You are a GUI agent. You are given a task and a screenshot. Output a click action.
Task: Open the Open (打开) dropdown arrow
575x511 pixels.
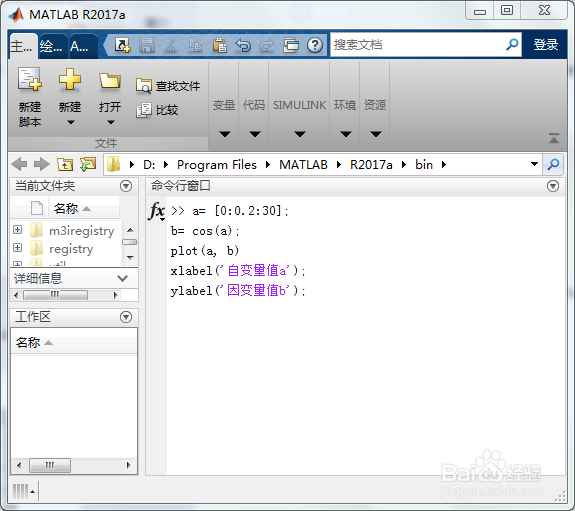coord(110,122)
